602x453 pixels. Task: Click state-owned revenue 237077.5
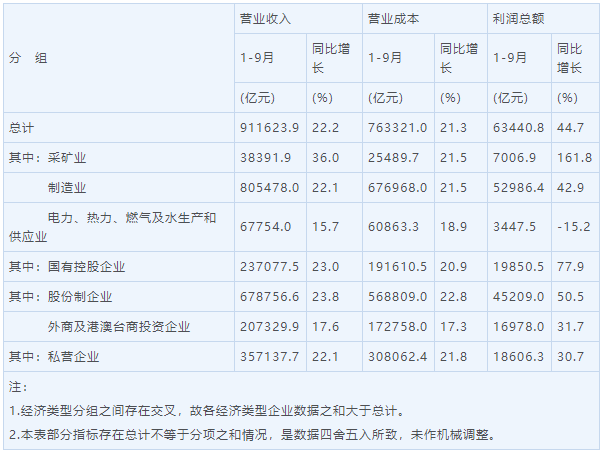[270, 266]
